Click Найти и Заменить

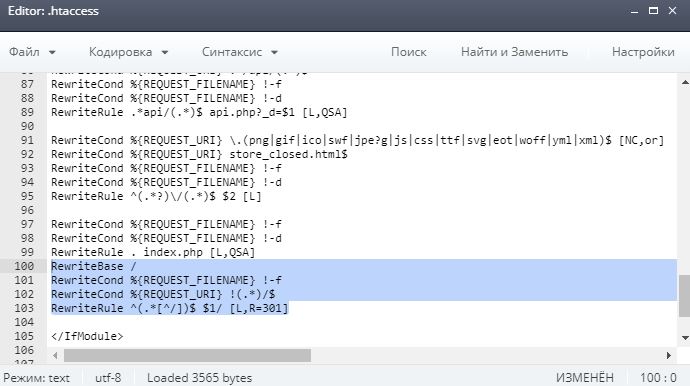pos(514,52)
